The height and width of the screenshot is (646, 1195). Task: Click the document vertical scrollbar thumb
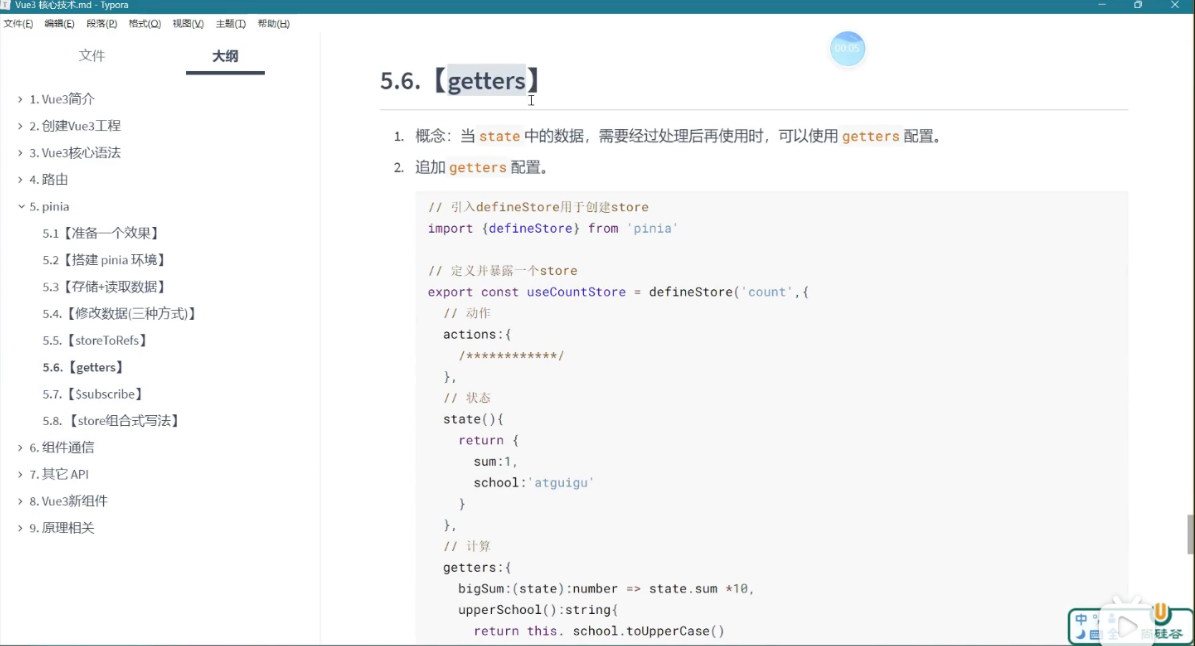tap(1190, 534)
